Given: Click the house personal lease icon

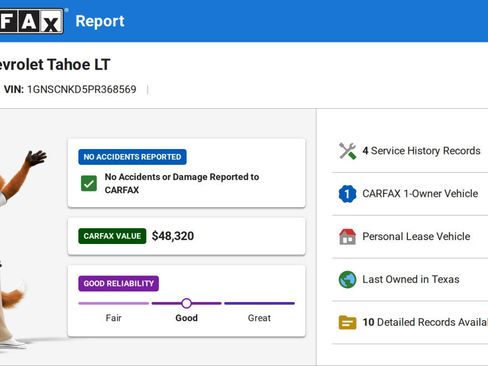Looking at the screenshot, I should (347, 237).
